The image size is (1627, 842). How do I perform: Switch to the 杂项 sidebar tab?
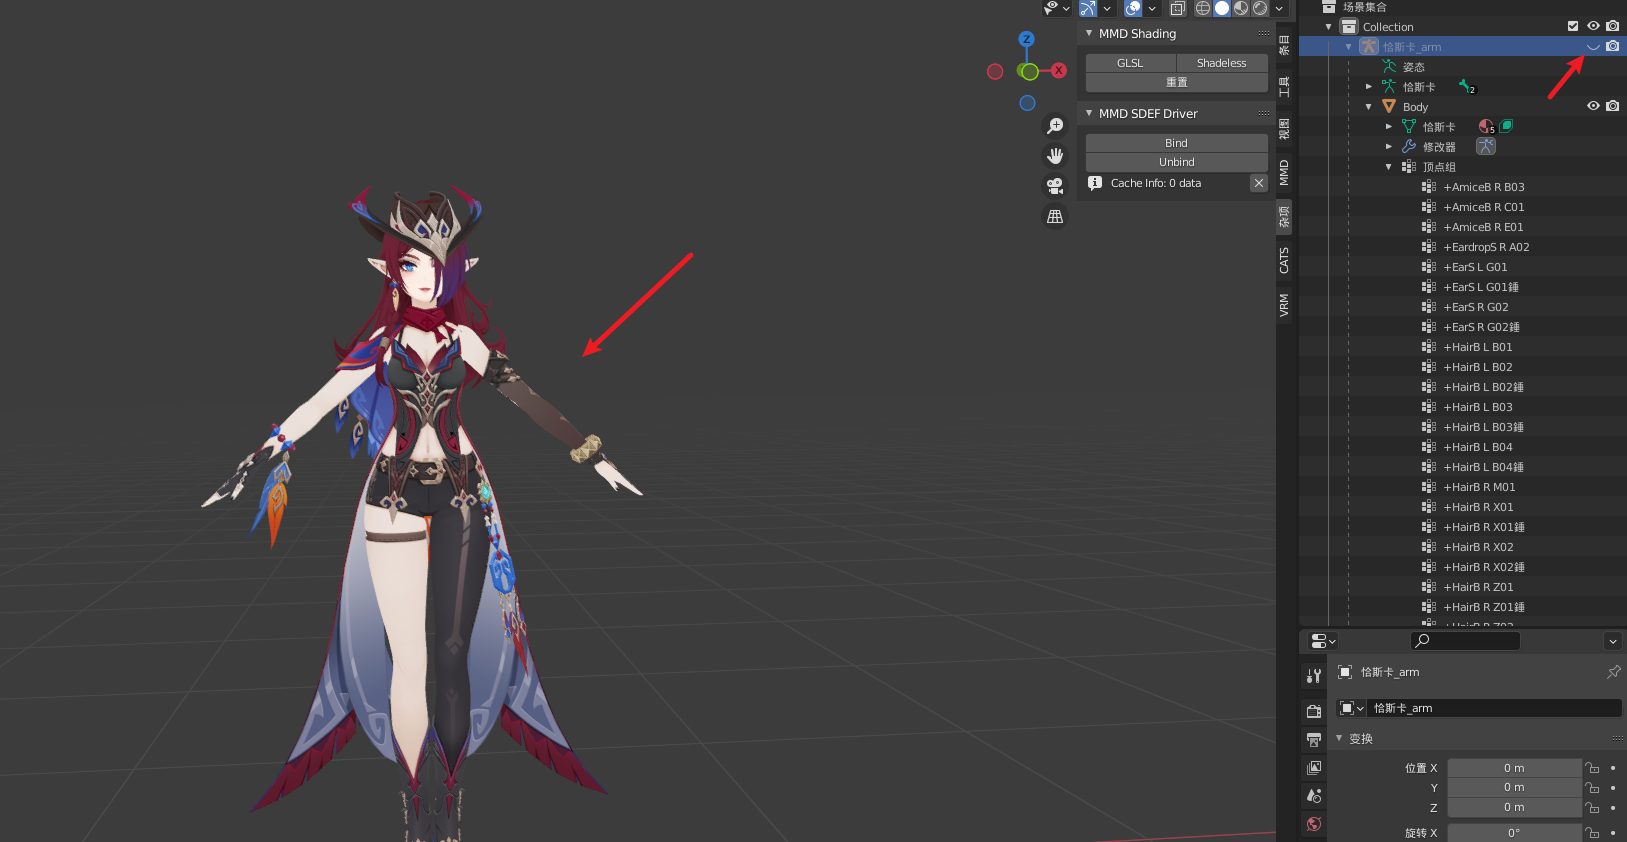[1285, 216]
